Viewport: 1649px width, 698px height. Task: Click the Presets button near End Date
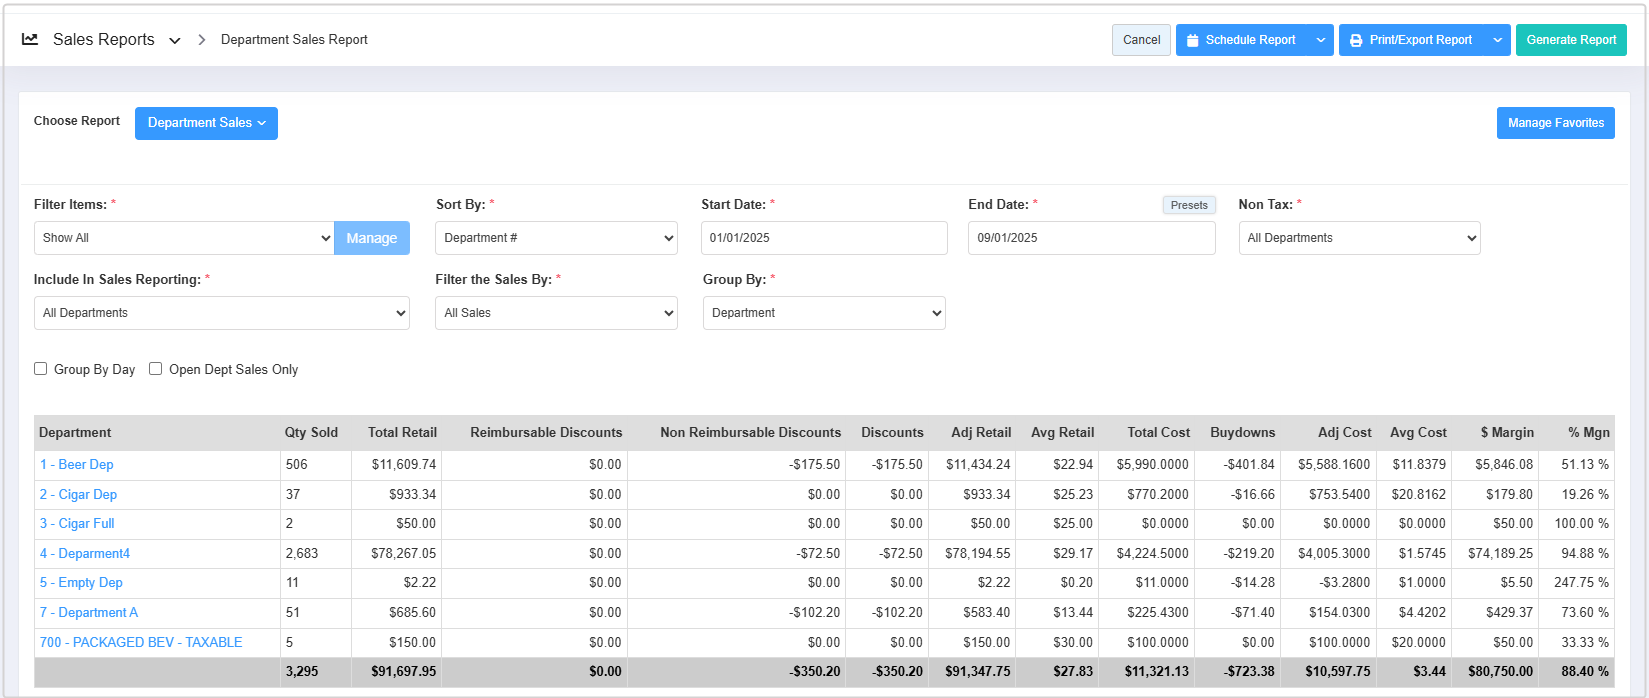(x=1189, y=205)
